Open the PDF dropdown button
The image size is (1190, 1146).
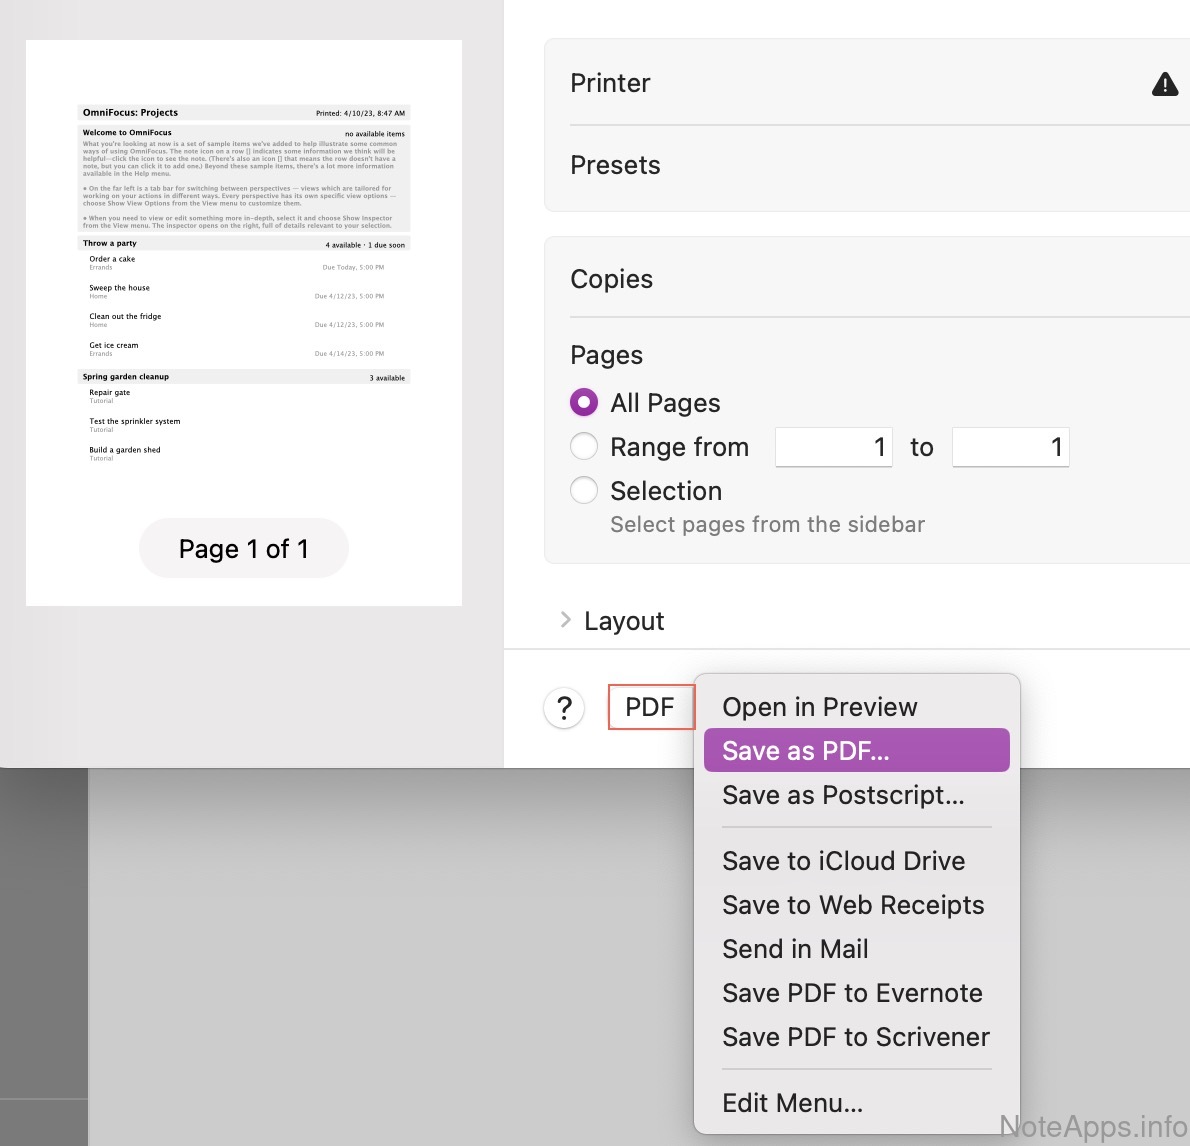point(650,707)
